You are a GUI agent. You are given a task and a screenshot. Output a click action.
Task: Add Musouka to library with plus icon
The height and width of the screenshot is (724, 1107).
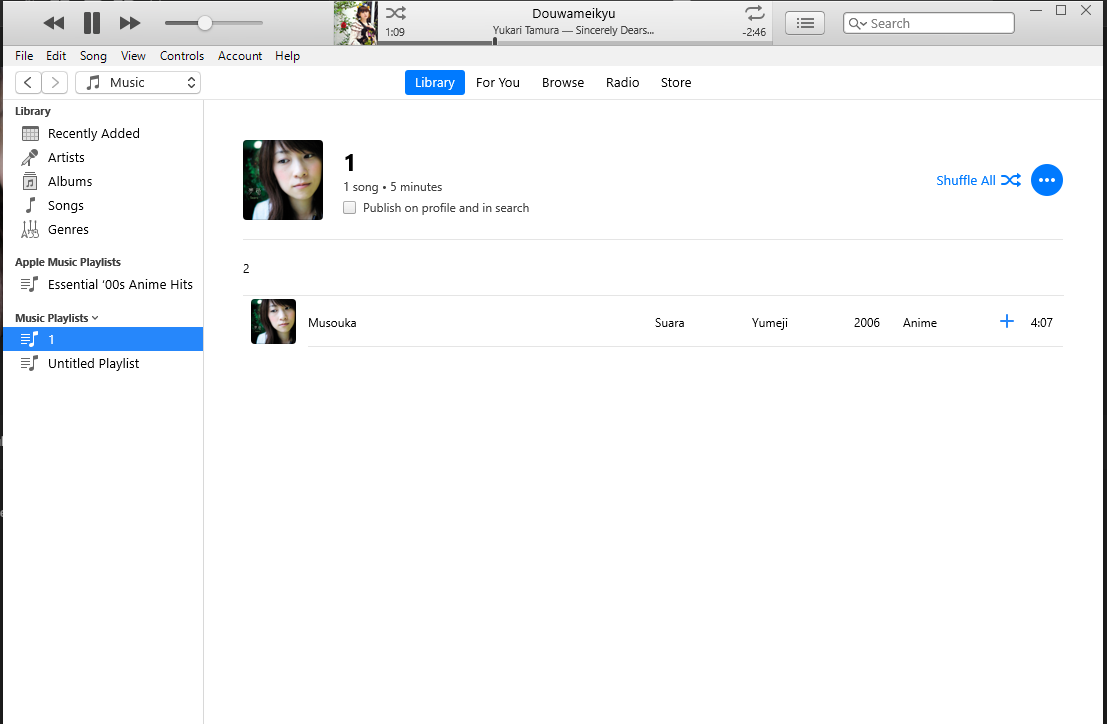1007,322
